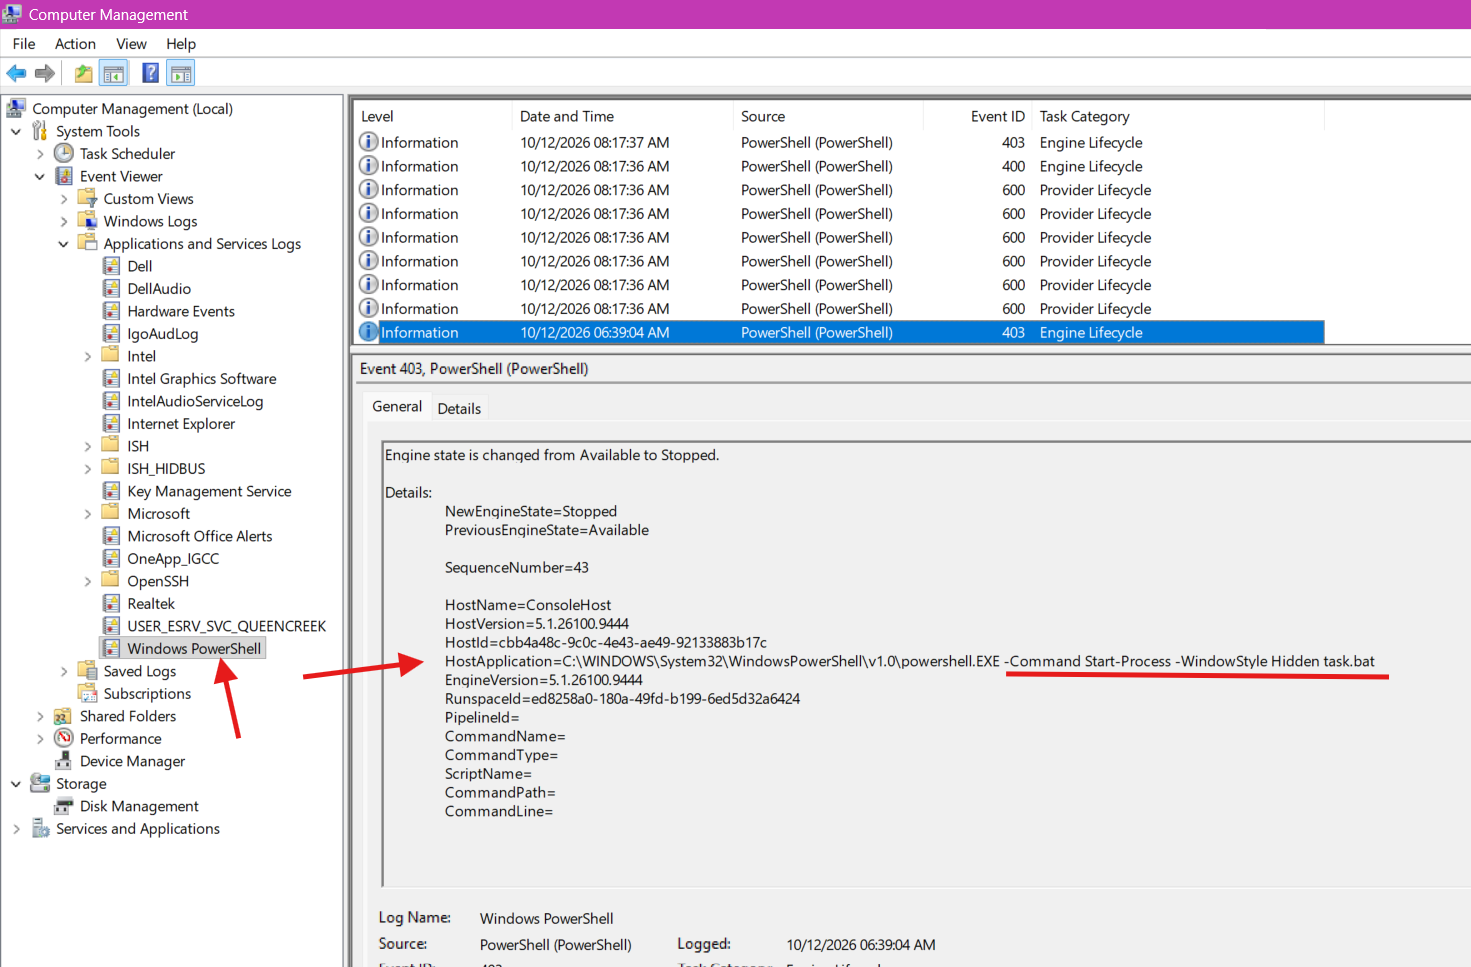Click the Task Scheduler clock icon

pyautogui.click(x=64, y=153)
